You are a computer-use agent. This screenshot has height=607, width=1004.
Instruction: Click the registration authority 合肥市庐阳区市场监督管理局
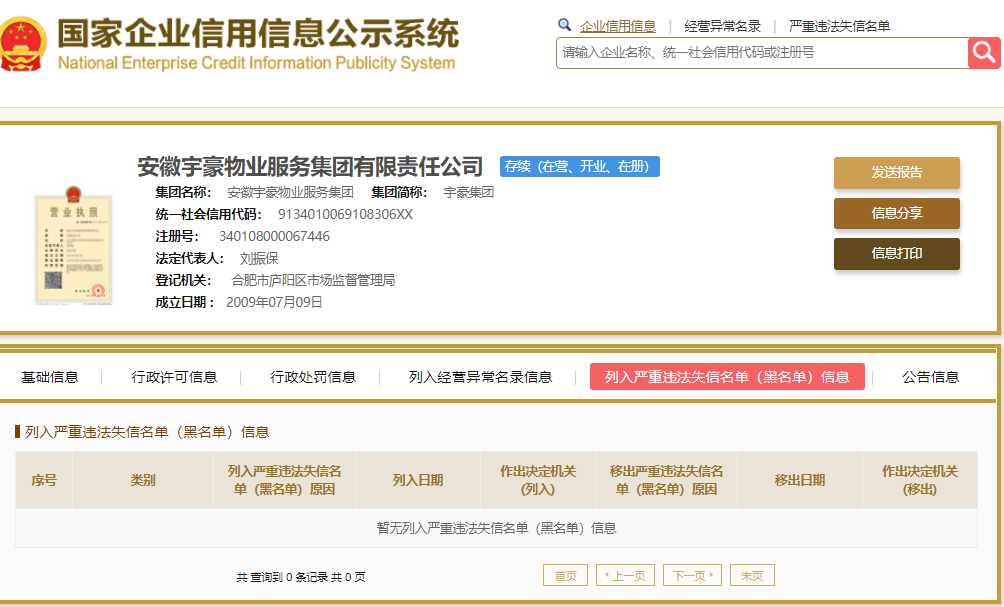(313, 280)
